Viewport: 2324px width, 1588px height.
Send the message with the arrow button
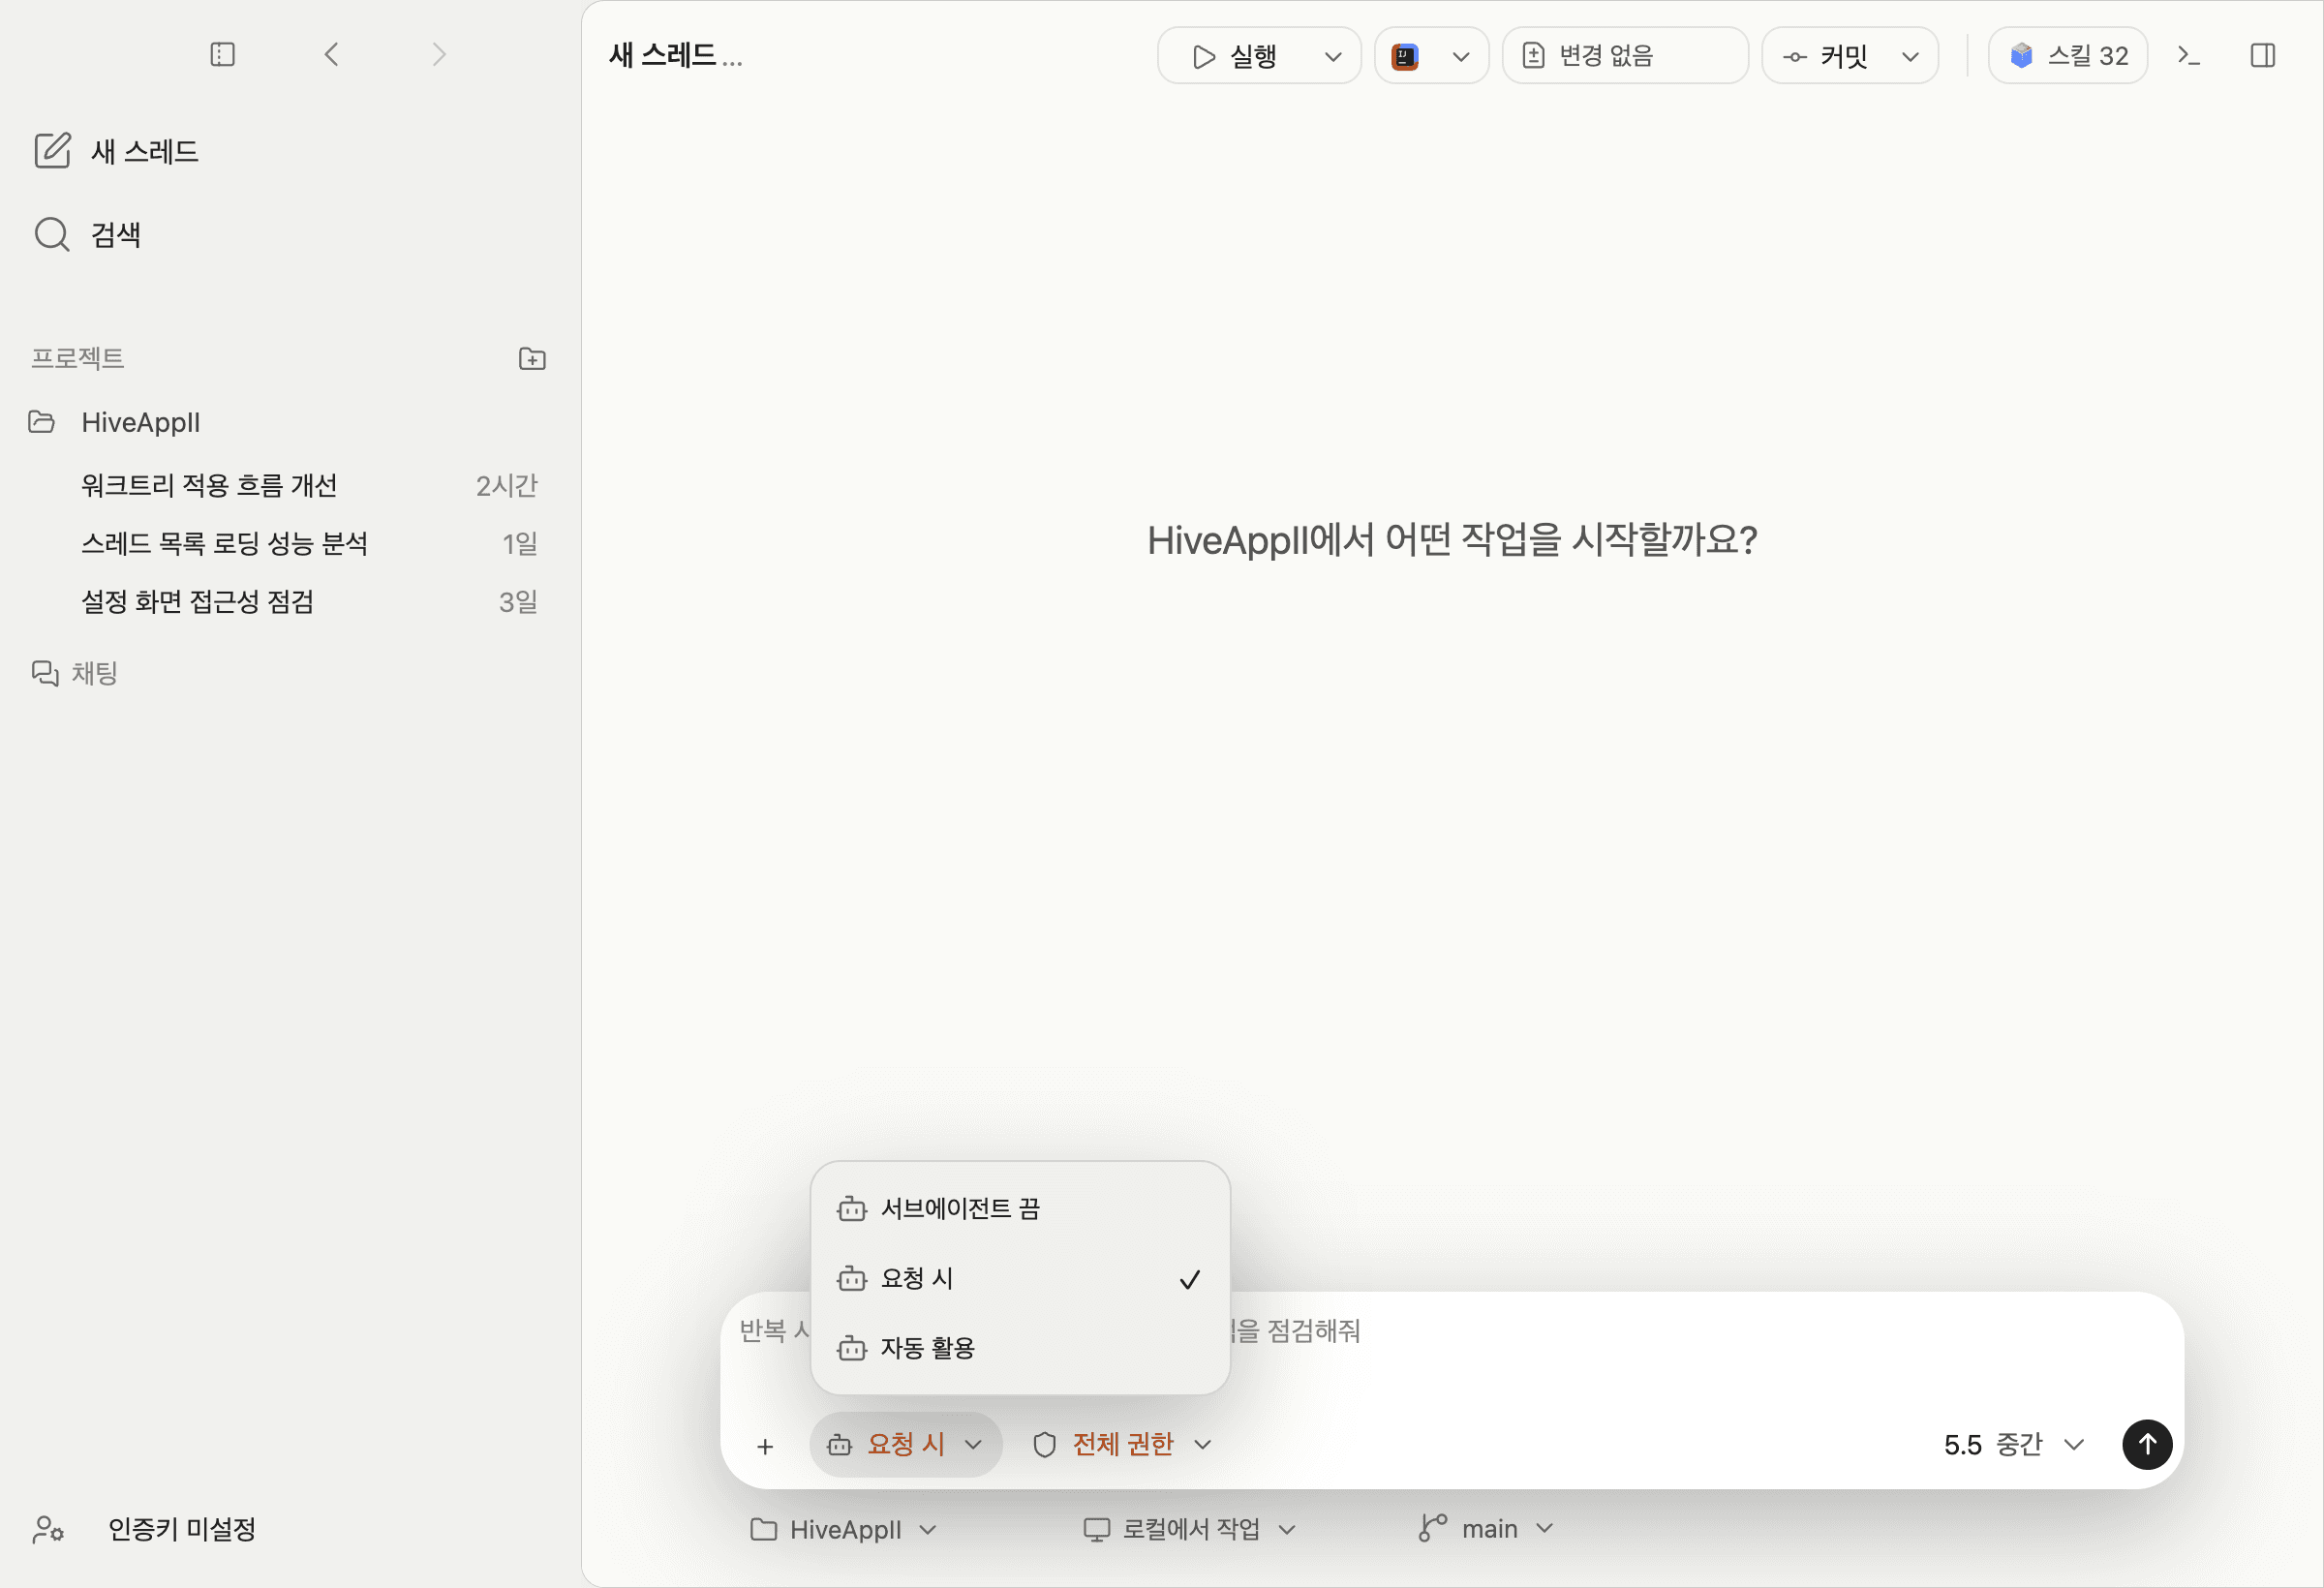[x=2147, y=1445]
